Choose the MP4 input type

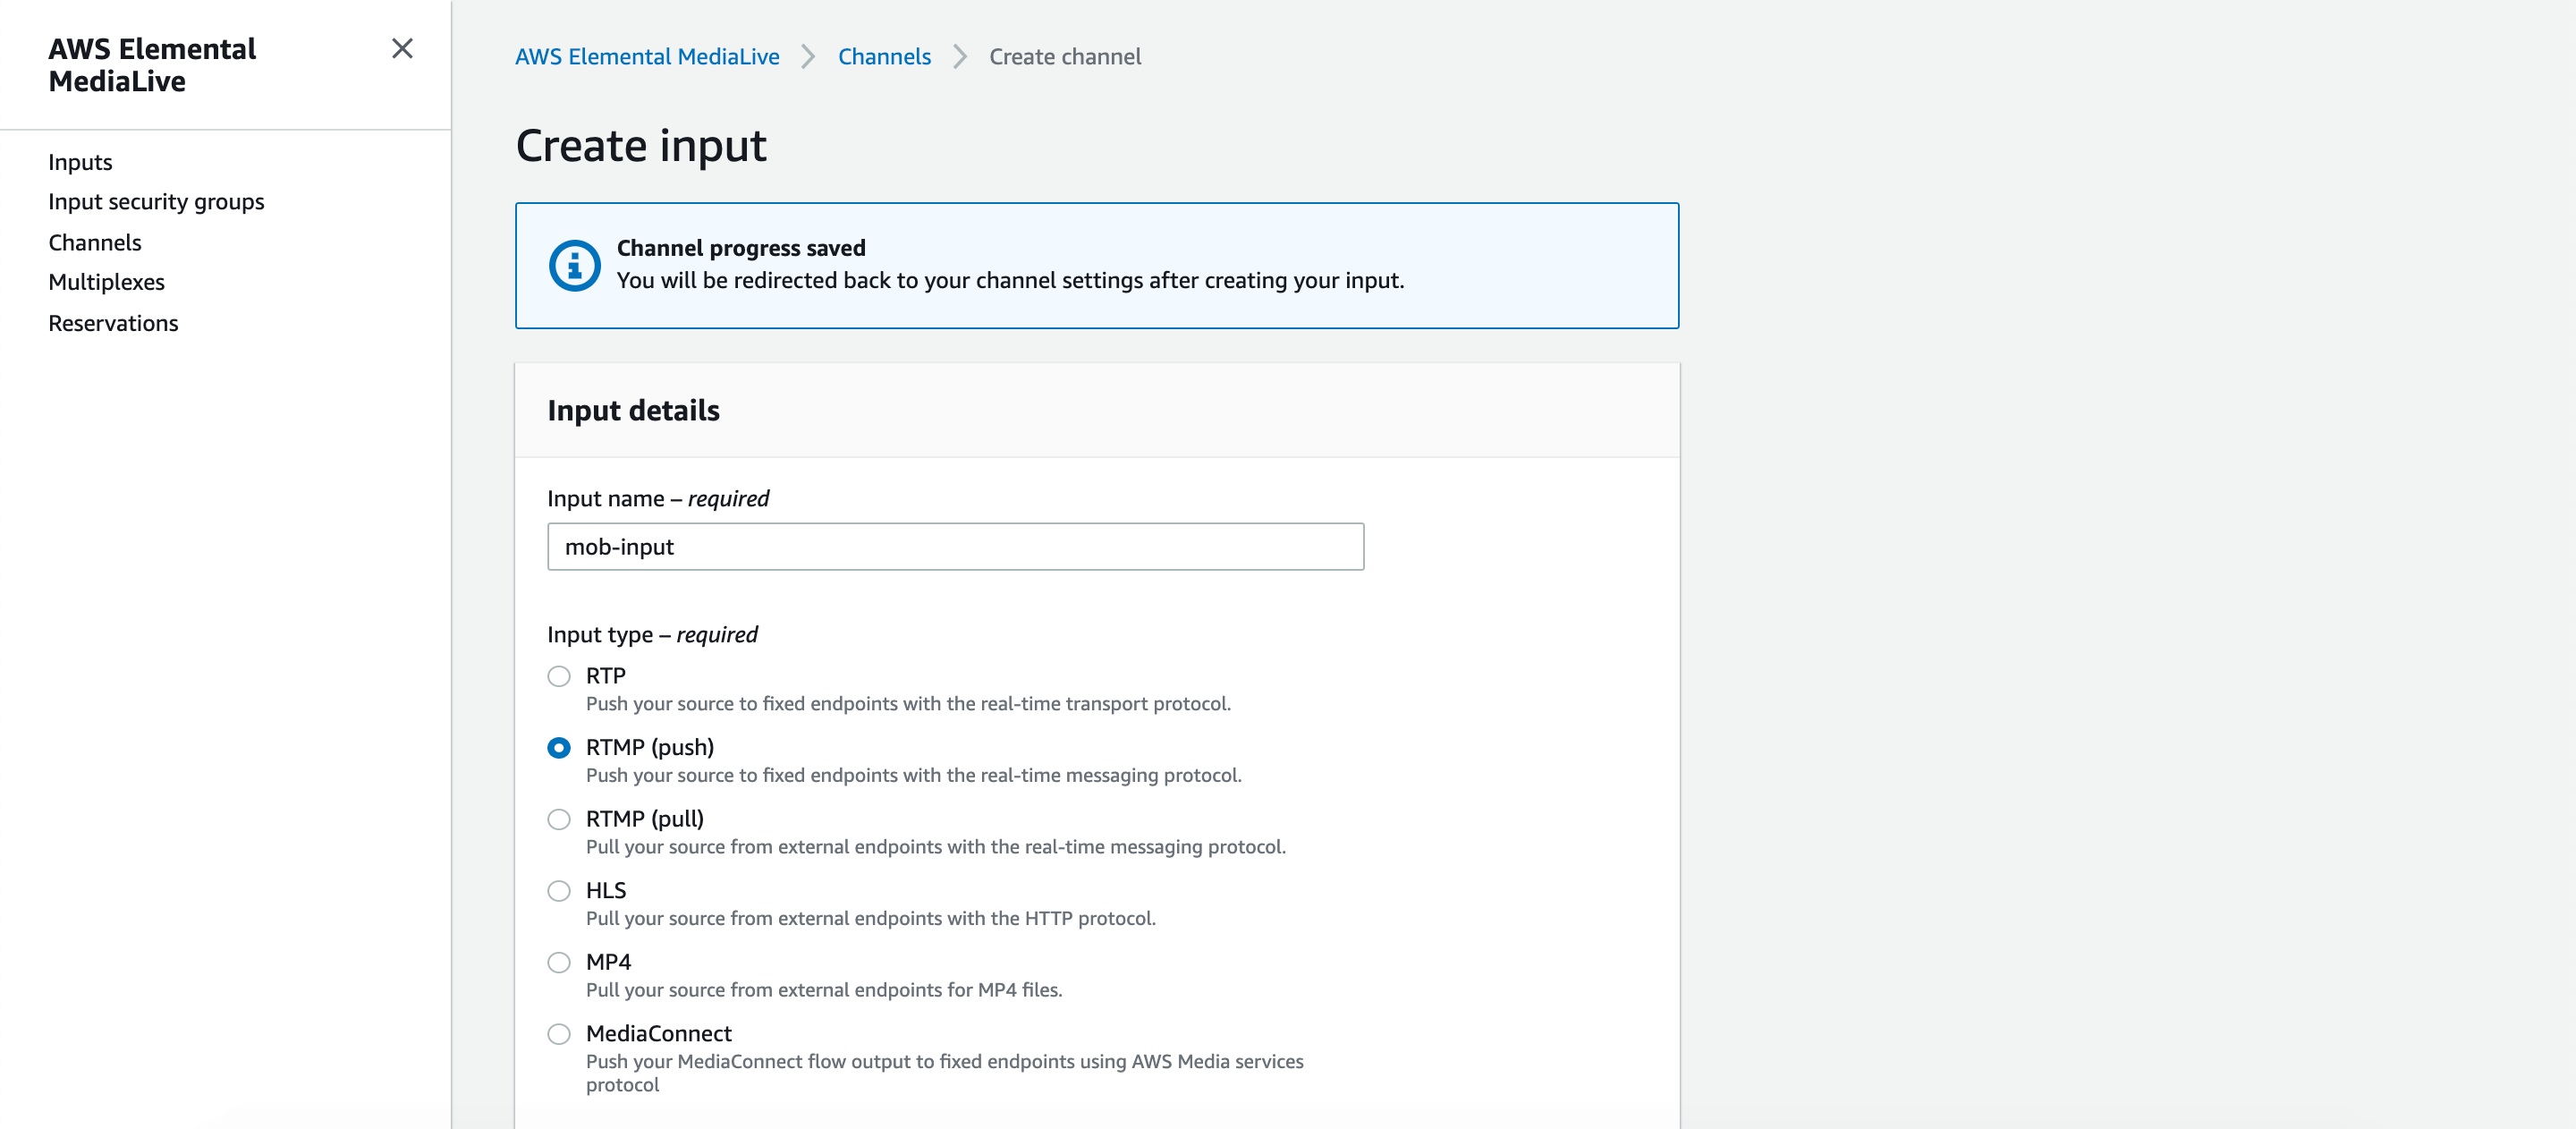[559, 963]
